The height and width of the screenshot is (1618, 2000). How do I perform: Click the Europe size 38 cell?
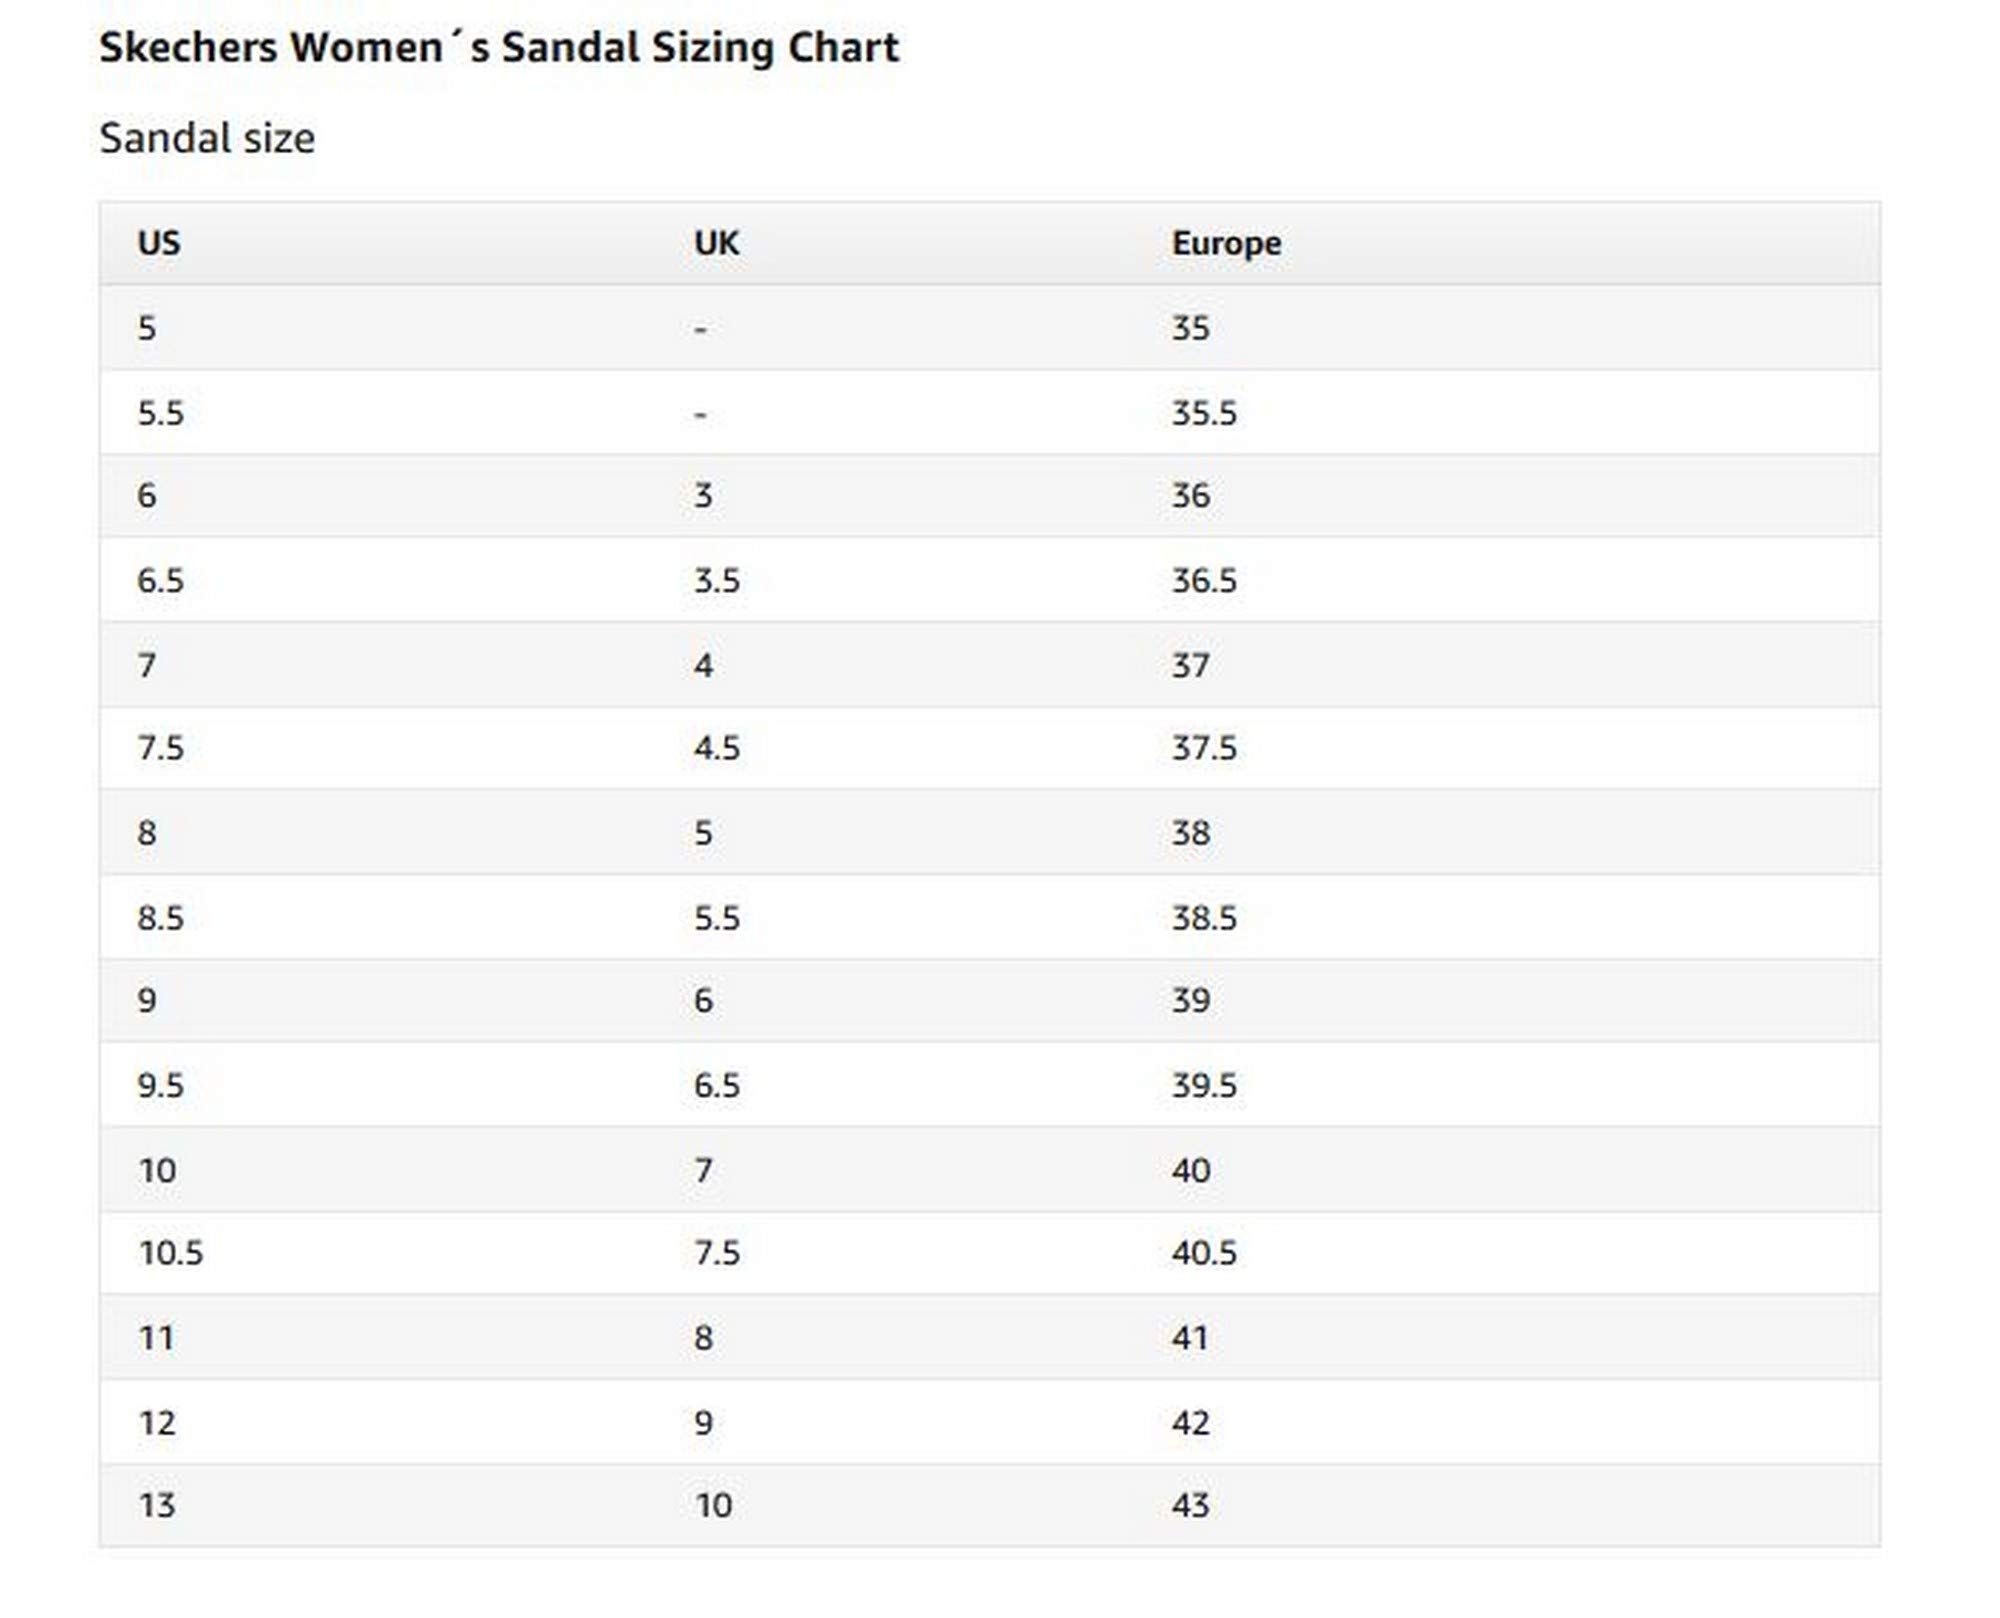coord(1190,833)
